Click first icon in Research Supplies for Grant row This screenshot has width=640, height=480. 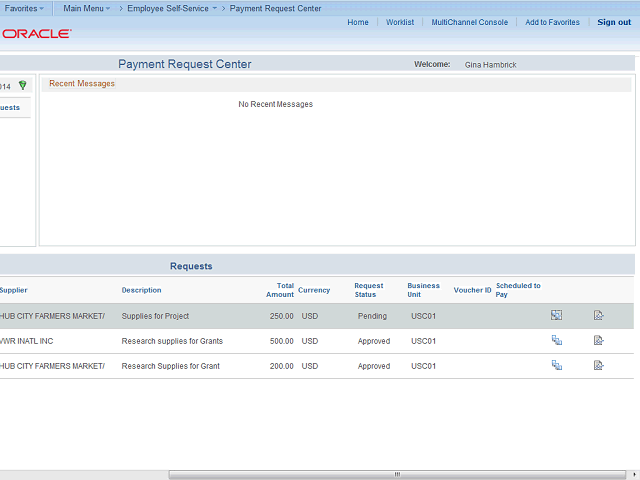tap(556, 366)
